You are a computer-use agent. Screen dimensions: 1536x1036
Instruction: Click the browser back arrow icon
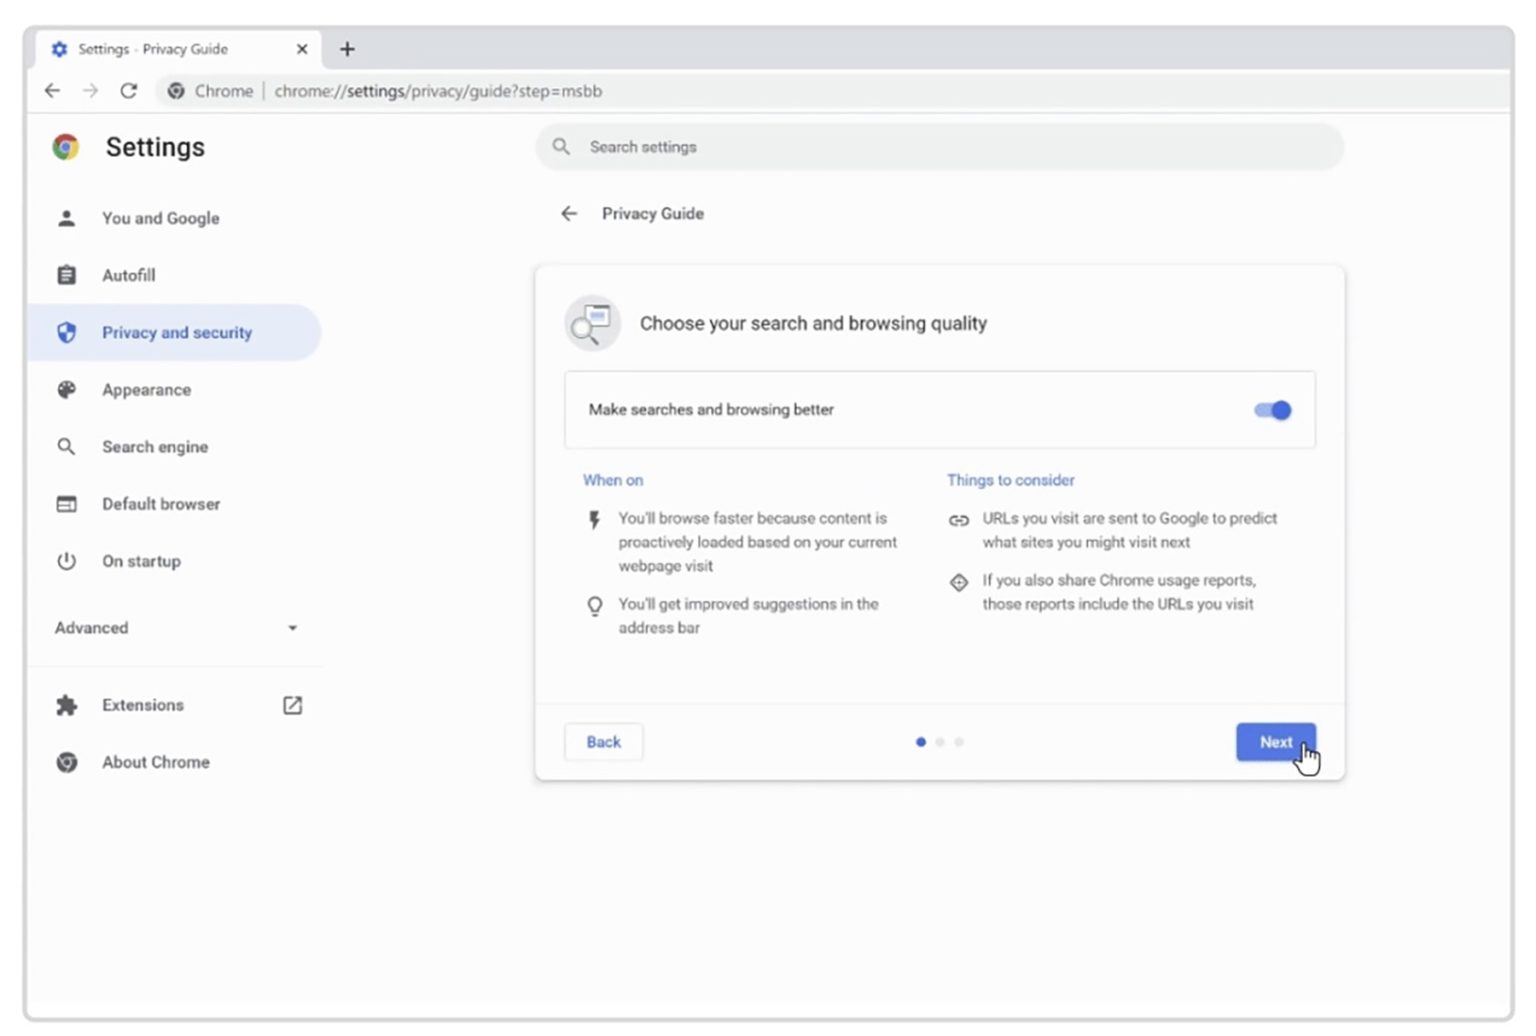click(52, 91)
